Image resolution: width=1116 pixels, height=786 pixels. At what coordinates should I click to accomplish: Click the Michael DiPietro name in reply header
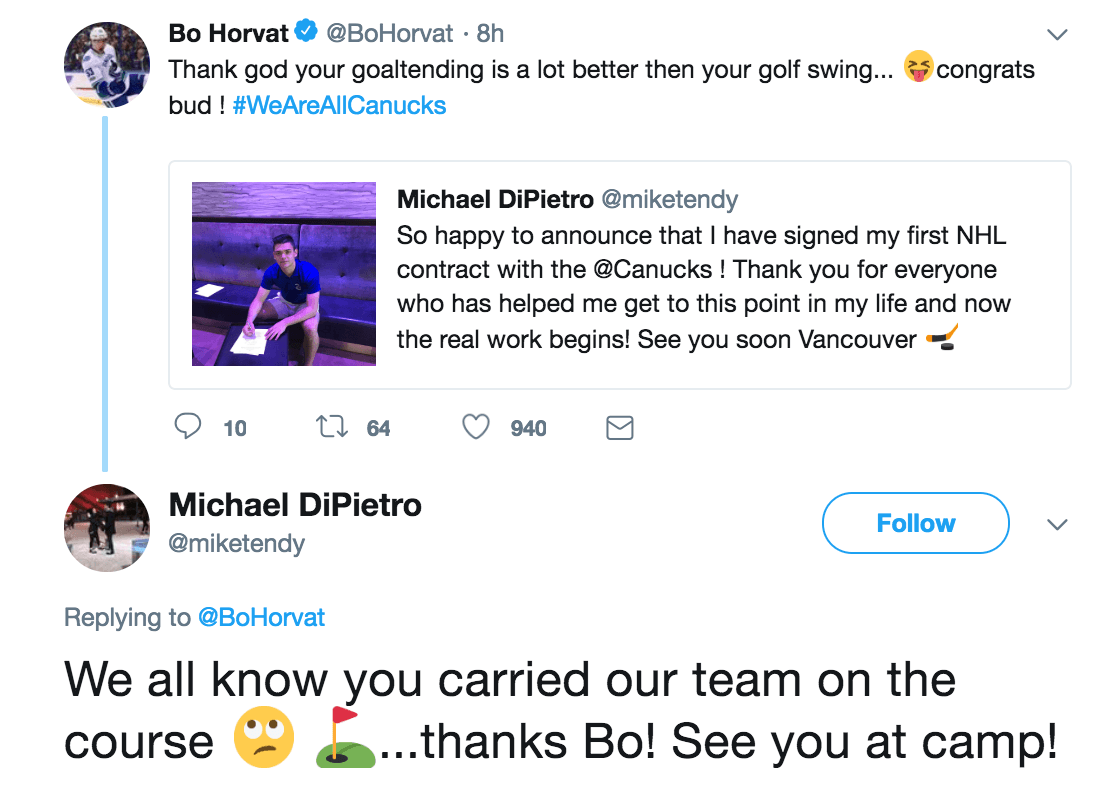tap(295, 505)
